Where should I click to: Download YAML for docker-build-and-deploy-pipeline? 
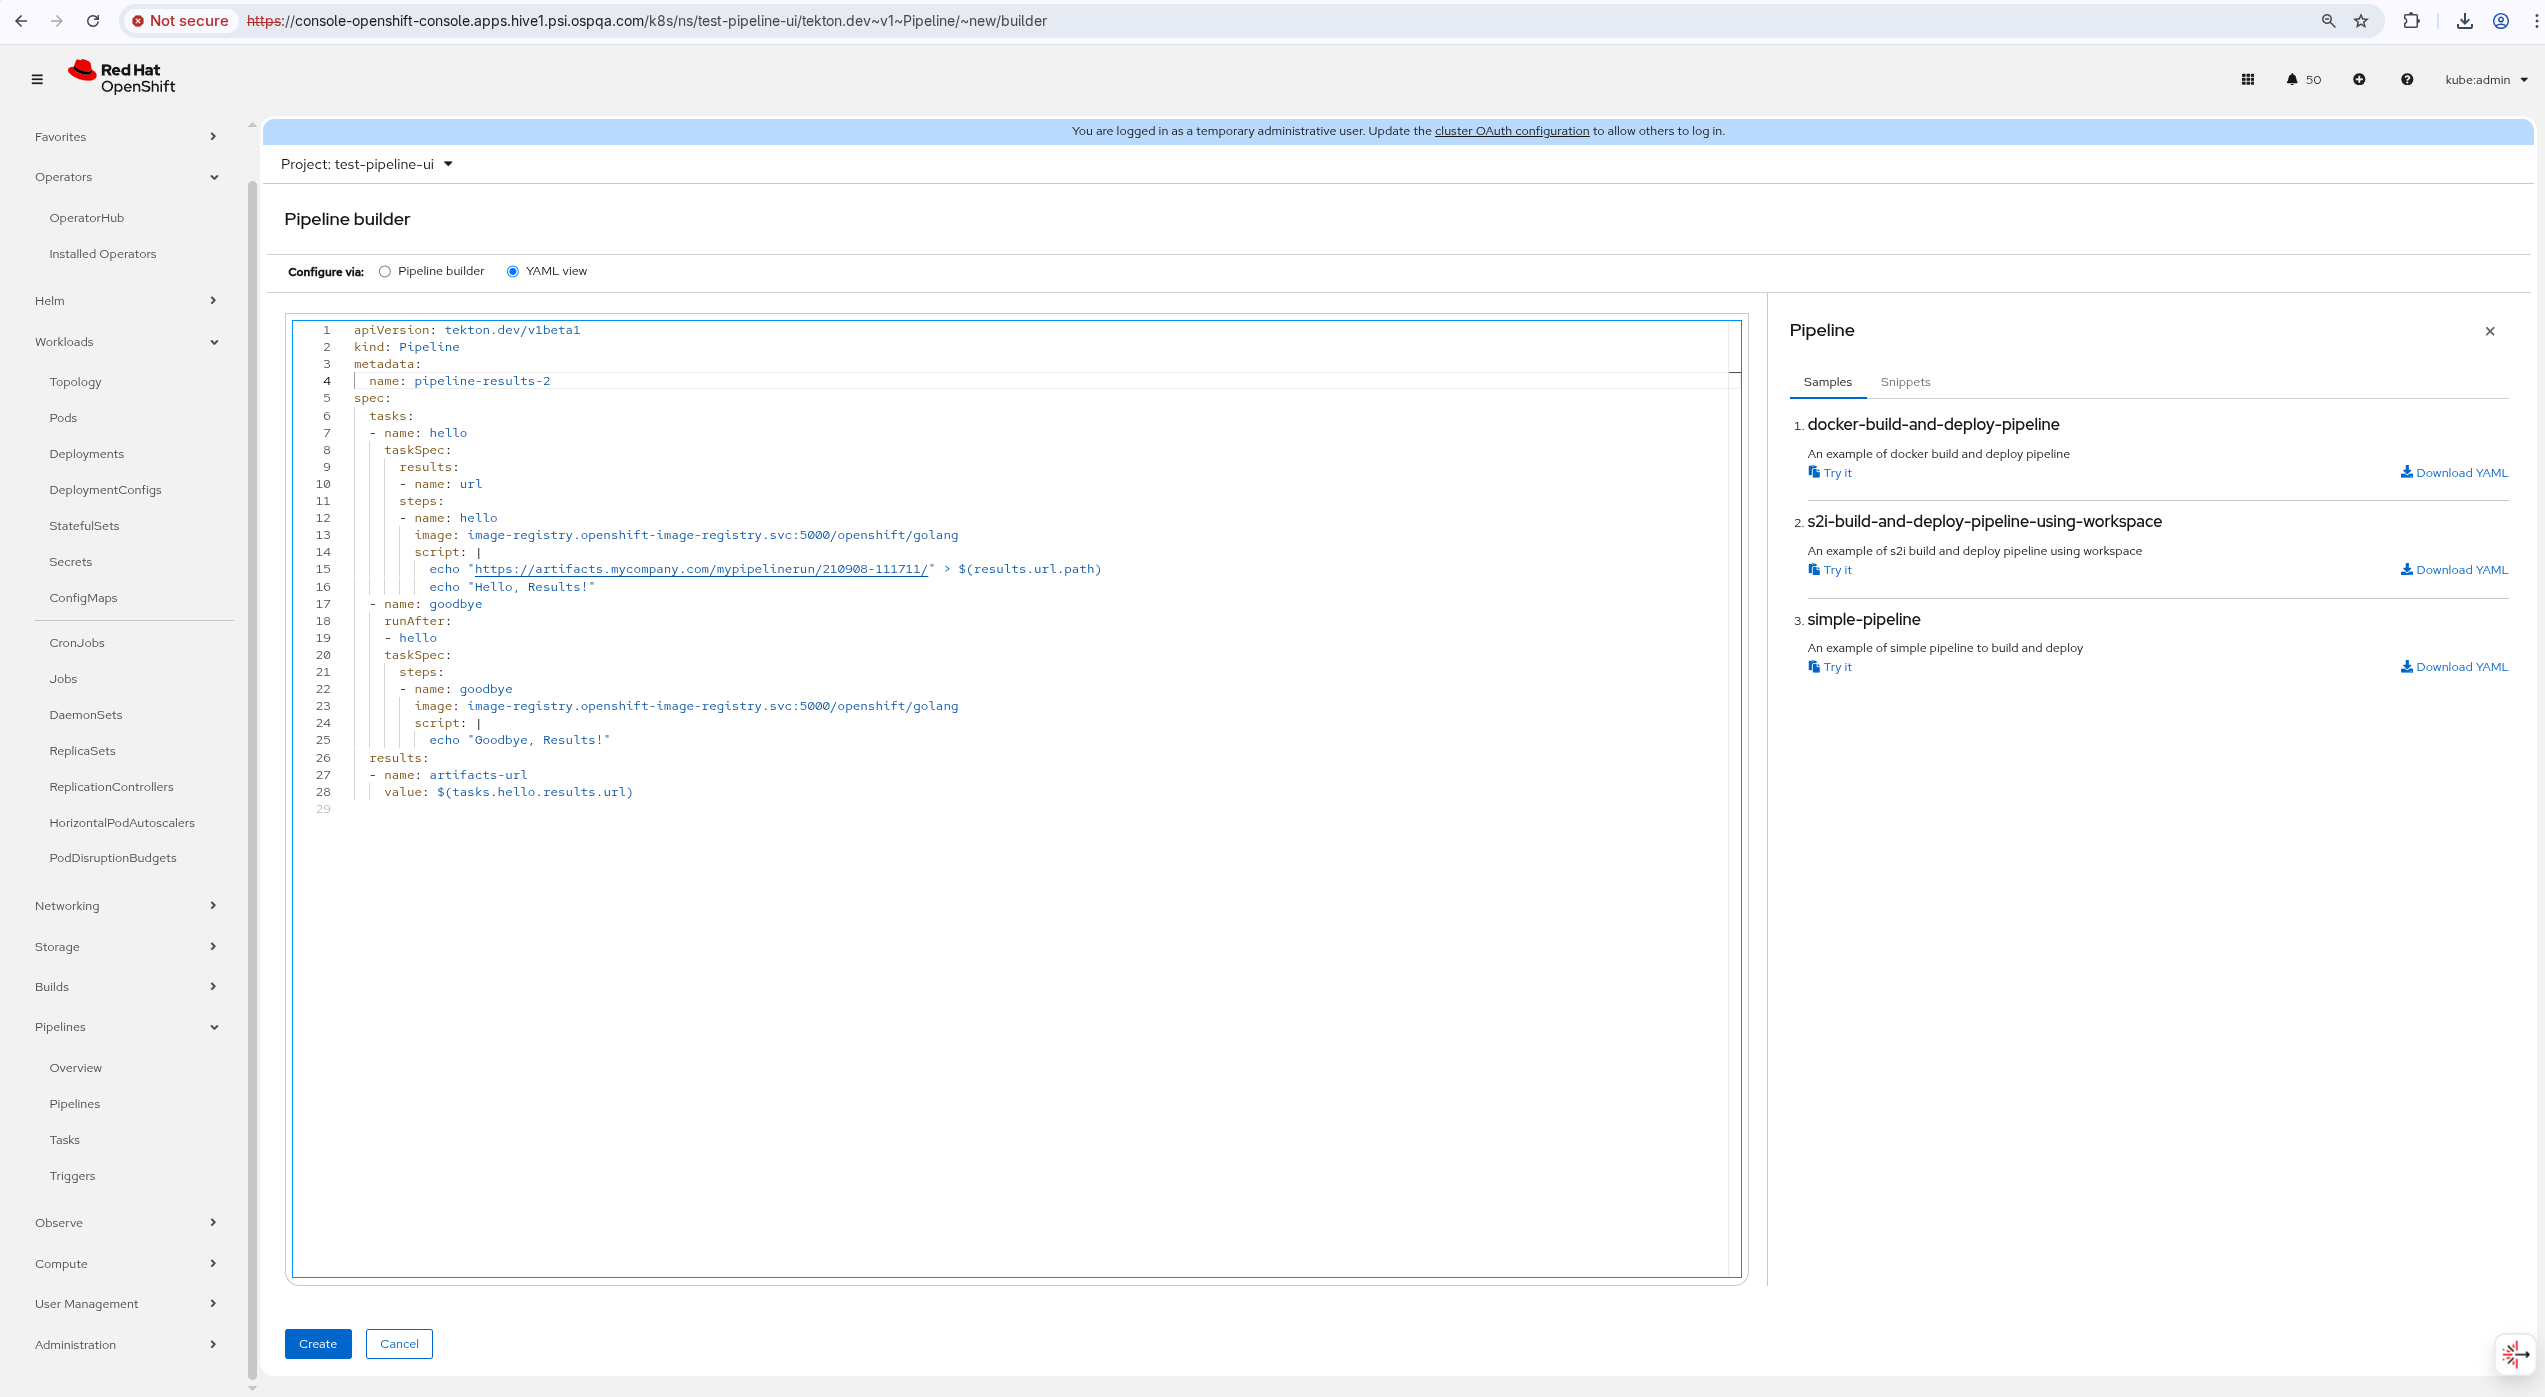2454,473
